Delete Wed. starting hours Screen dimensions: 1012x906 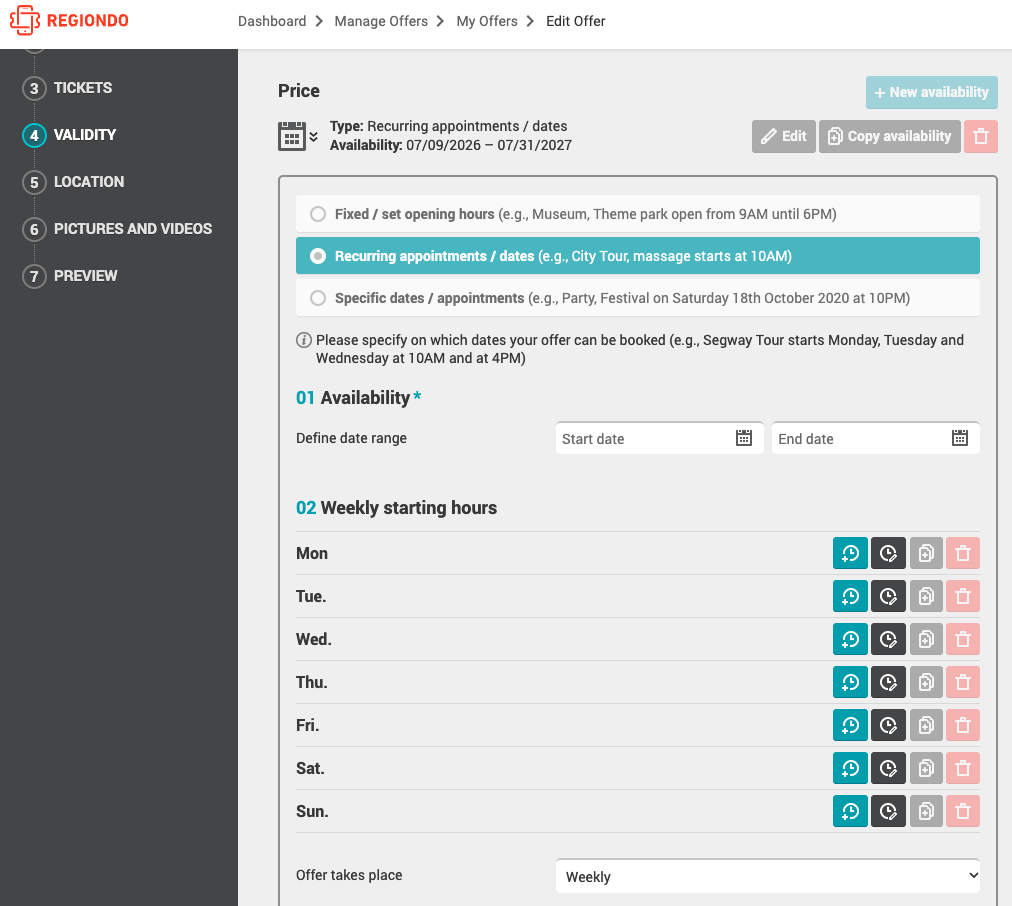coord(963,639)
